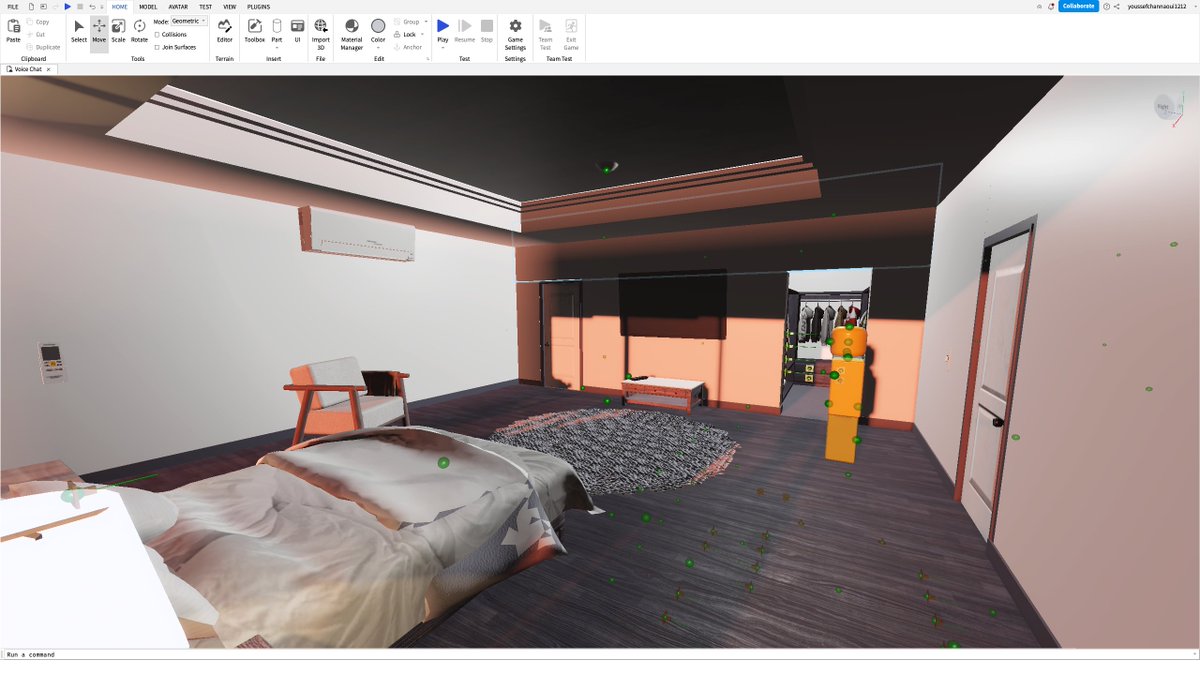Screen dimensions: 1200x675
Task: Switch to the TEST ribbon tab
Action: point(205,6)
